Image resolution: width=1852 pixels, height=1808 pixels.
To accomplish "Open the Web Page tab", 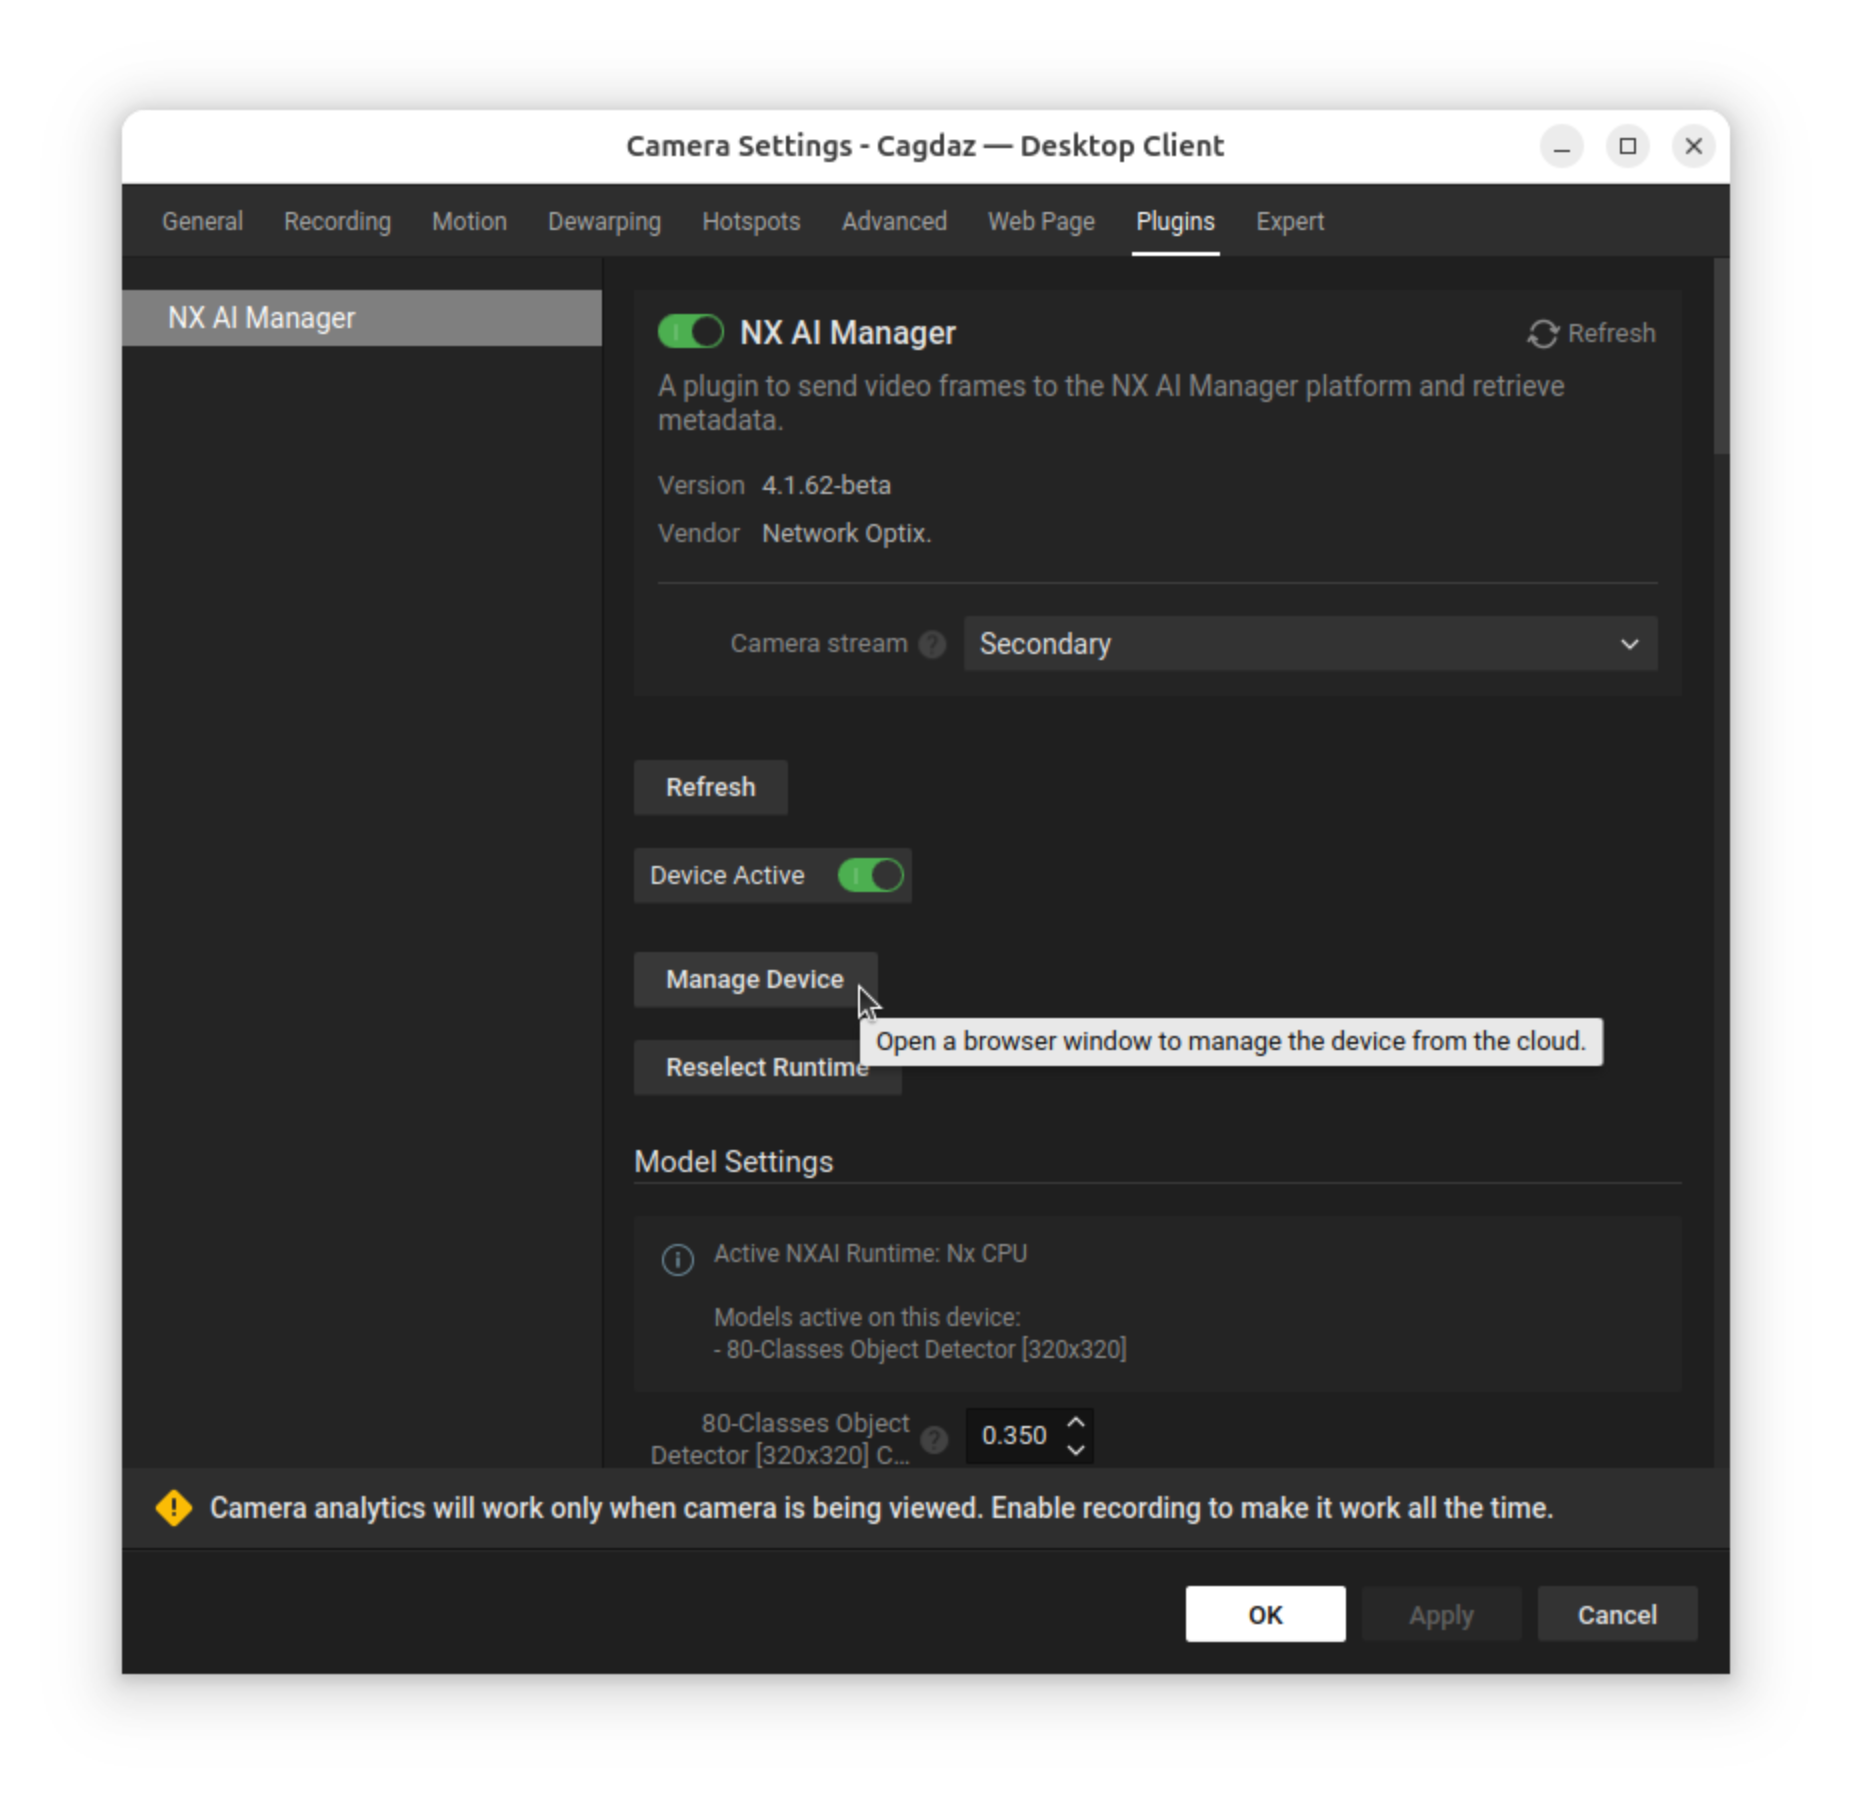I will coord(1041,221).
